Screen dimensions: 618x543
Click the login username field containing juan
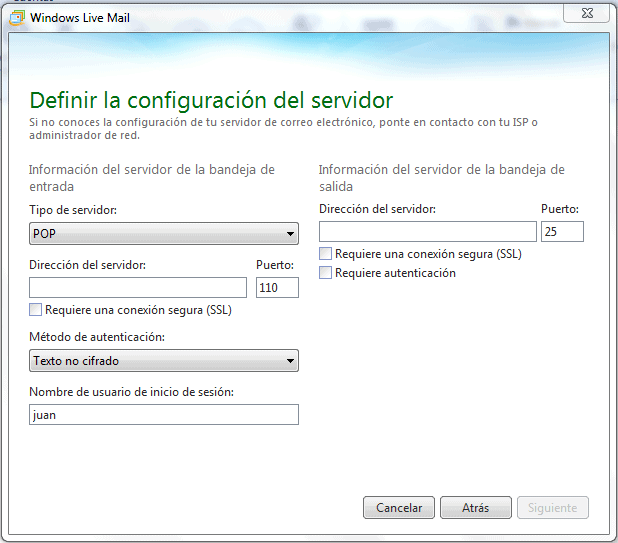(x=164, y=415)
